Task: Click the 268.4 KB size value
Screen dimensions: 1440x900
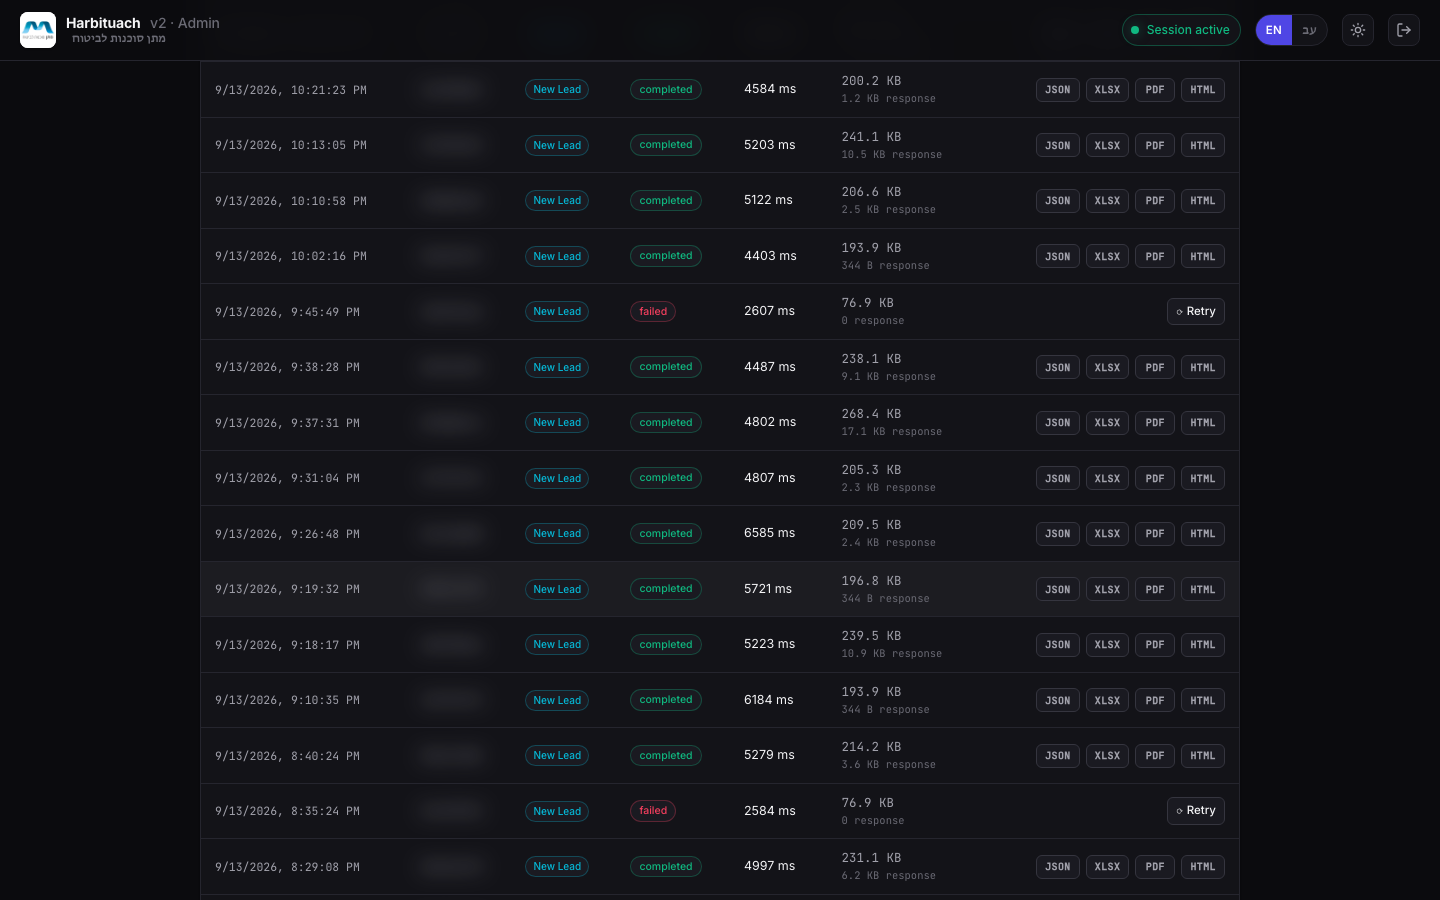Action: click(x=871, y=414)
